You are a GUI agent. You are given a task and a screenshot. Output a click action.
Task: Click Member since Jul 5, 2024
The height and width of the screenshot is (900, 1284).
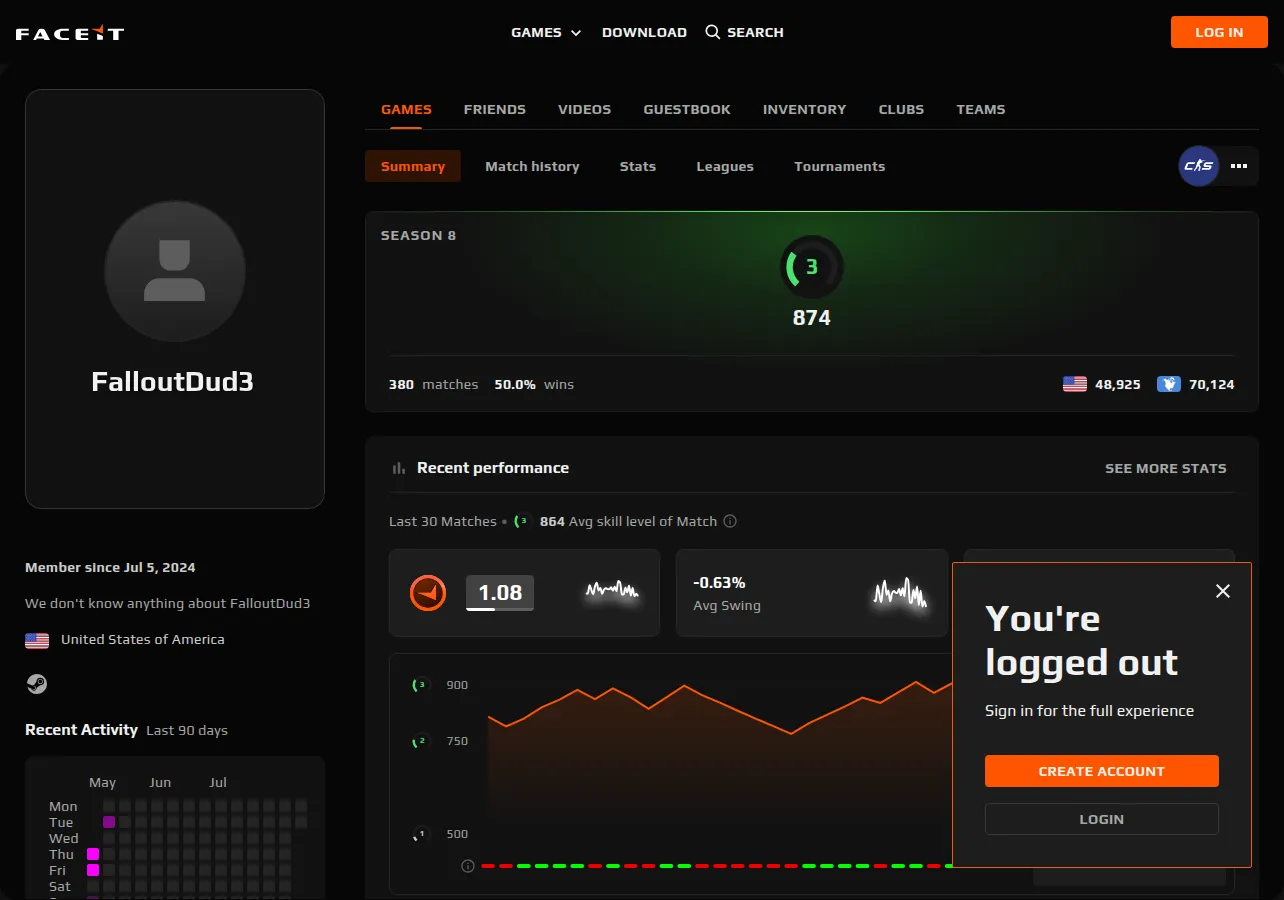click(110, 567)
